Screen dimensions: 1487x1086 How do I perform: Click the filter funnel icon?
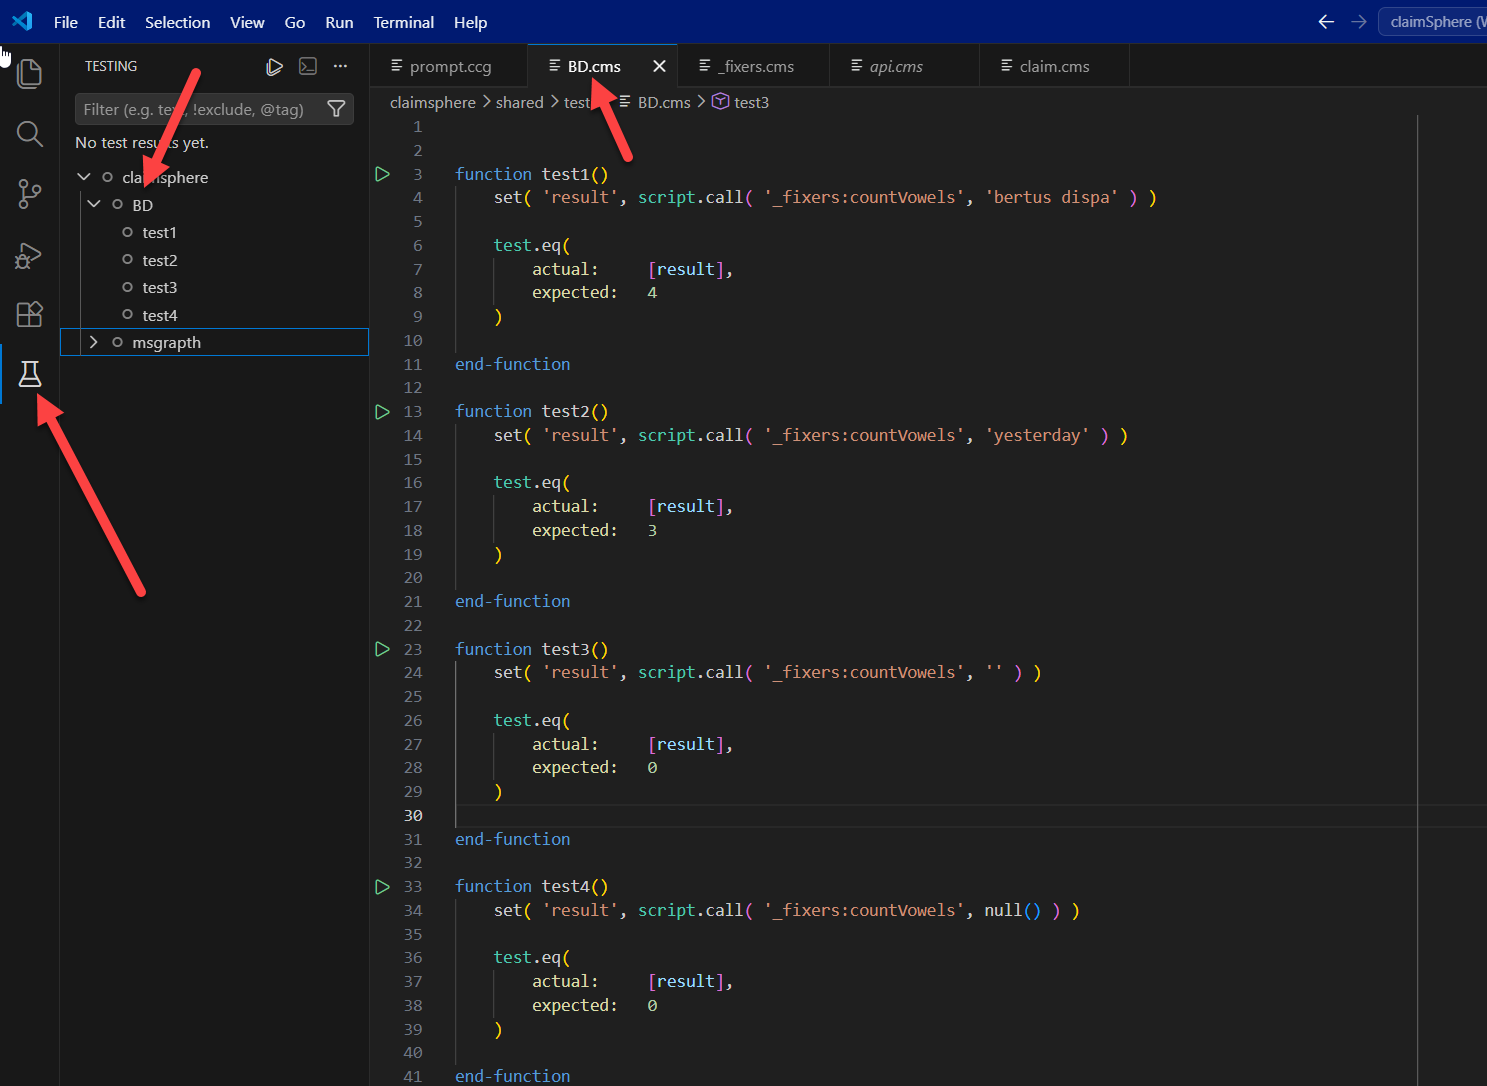[337, 109]
